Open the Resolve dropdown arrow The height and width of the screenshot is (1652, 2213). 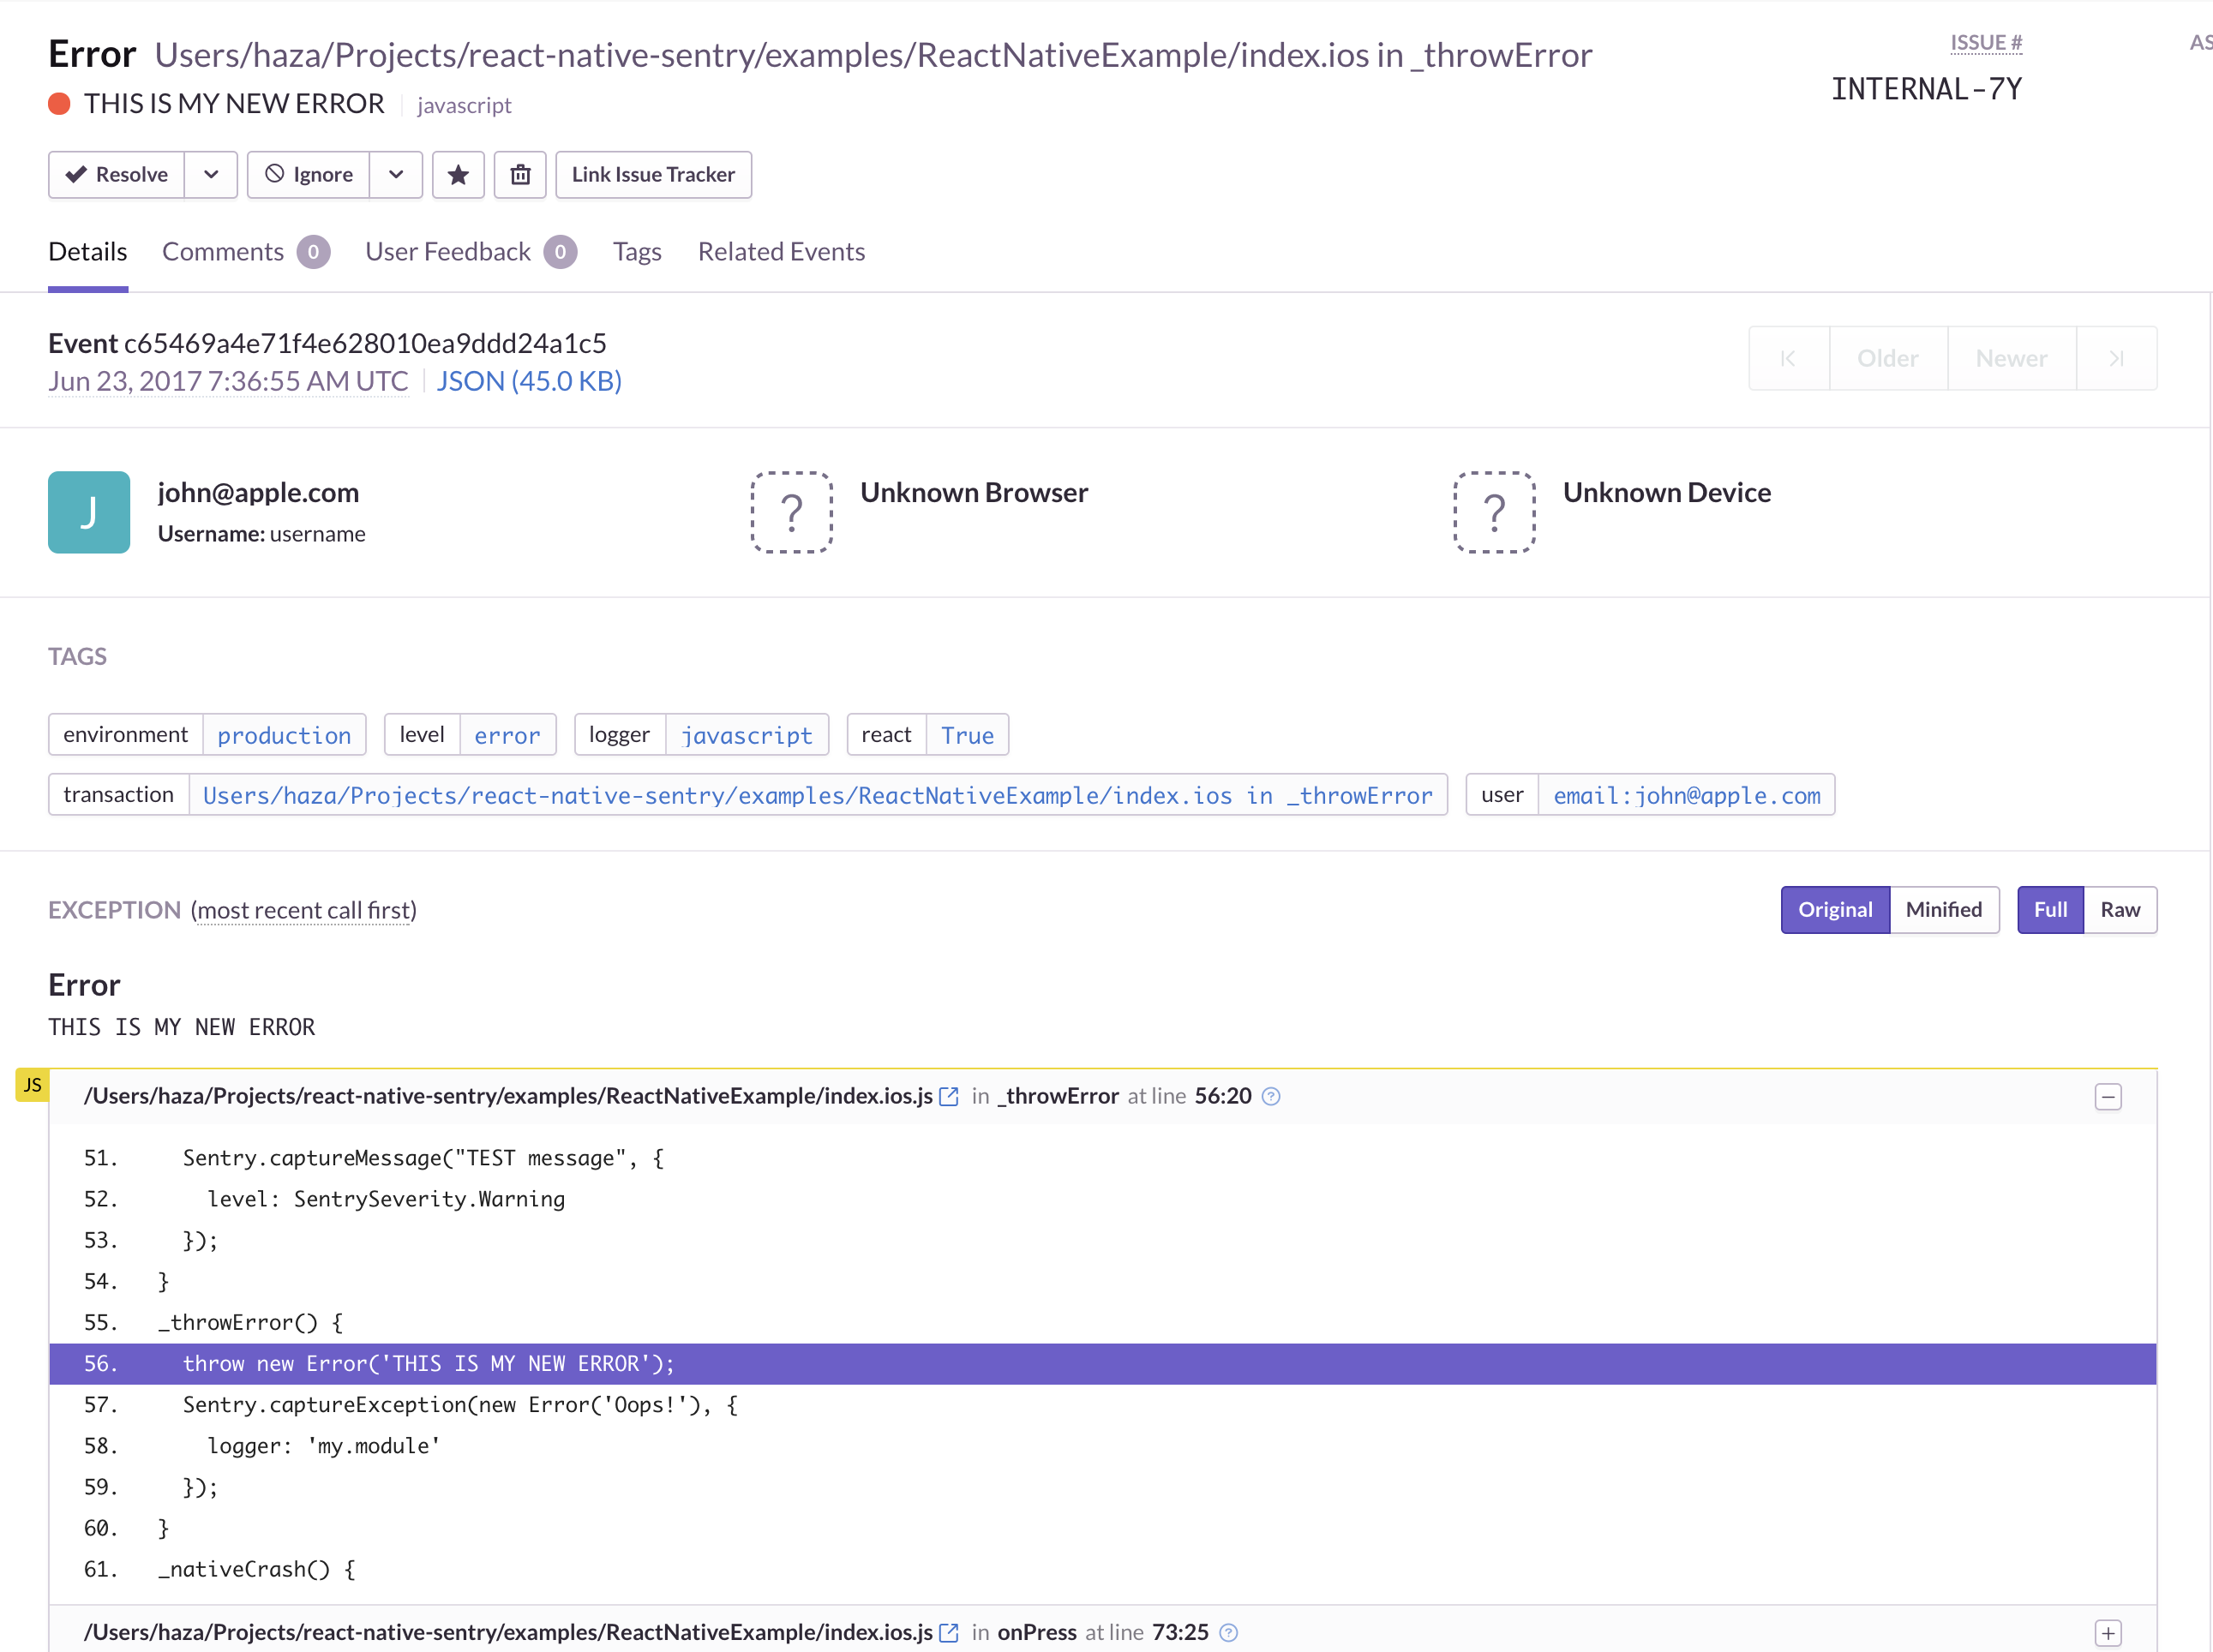(211, 175)
